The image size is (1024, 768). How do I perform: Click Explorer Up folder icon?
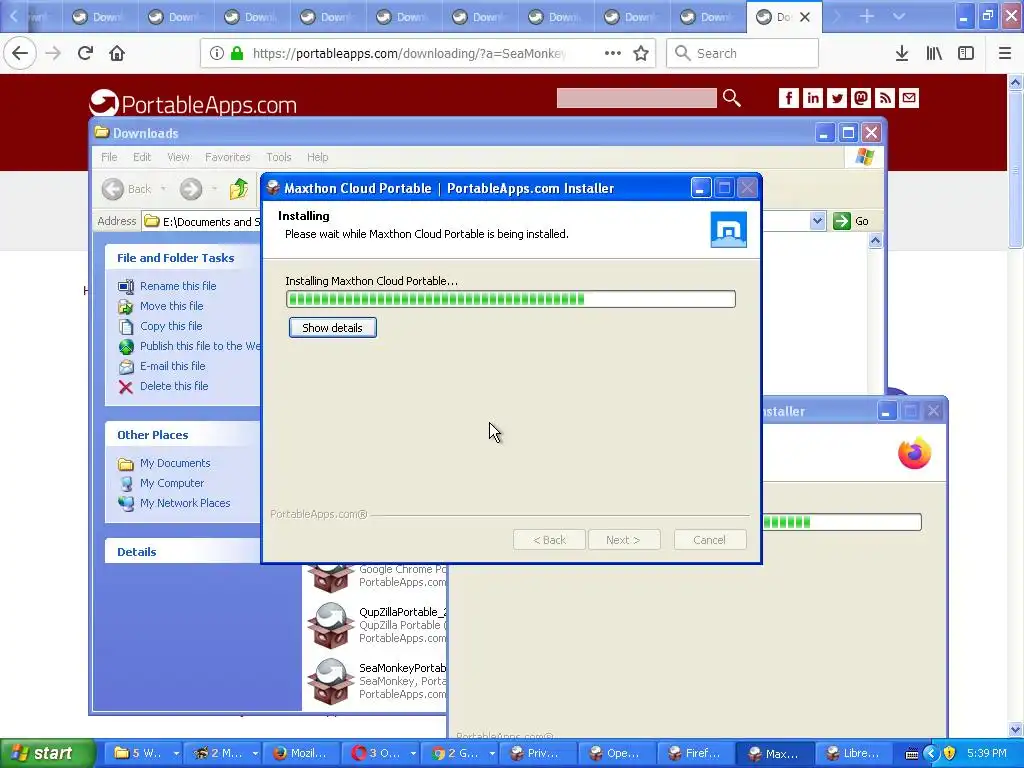coord(239,189)
